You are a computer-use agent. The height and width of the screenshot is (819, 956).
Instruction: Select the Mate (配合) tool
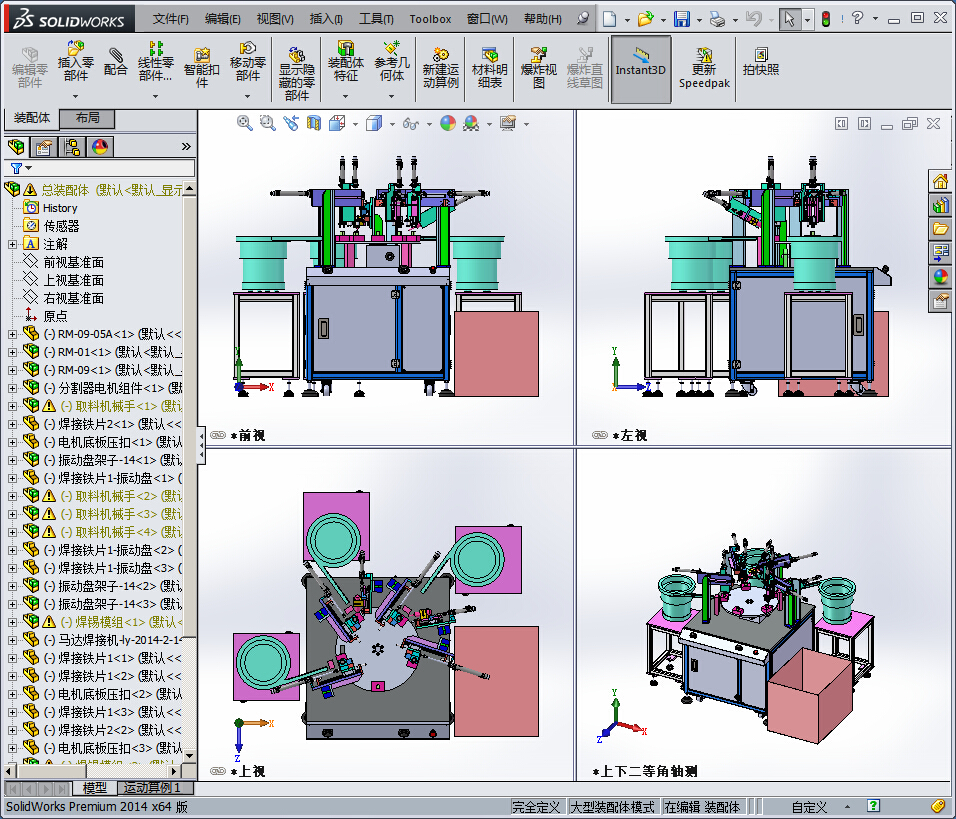[115, 62]
